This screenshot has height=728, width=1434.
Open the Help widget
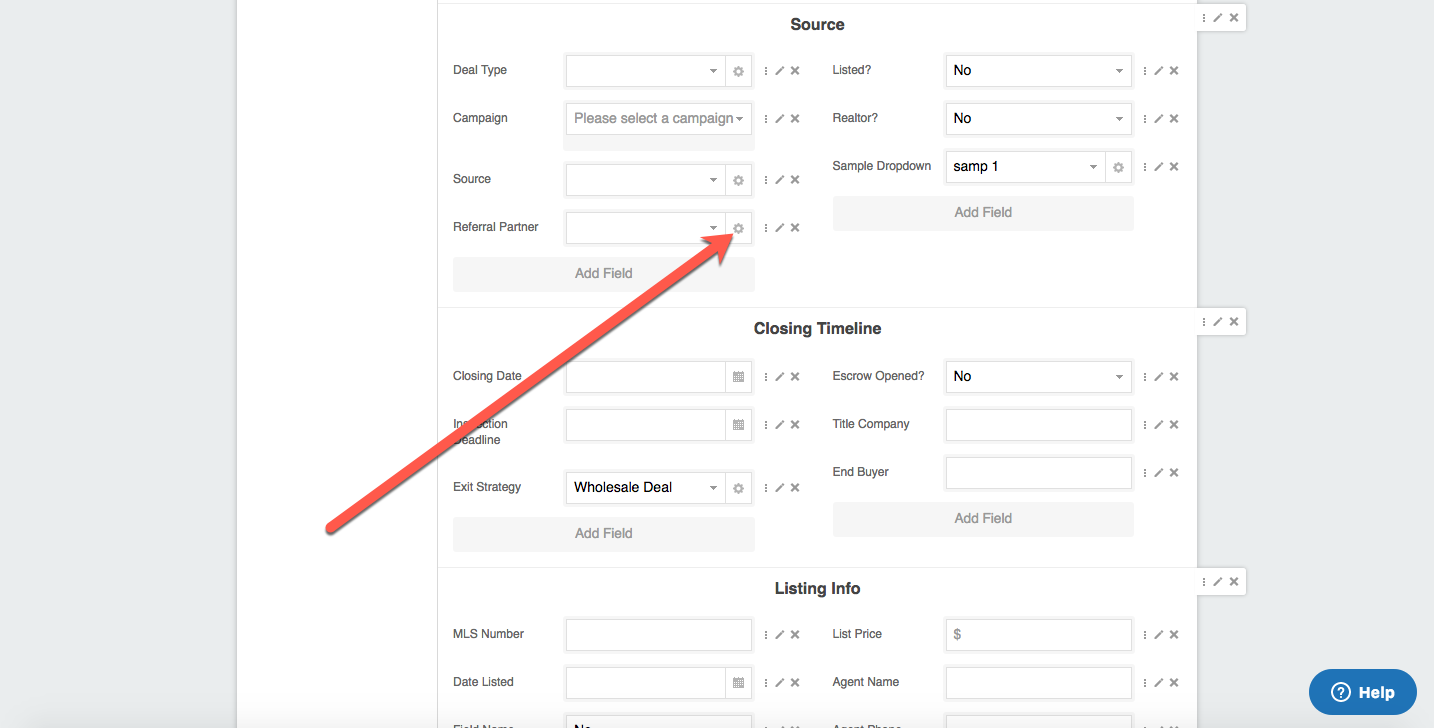pos(1362,692)
